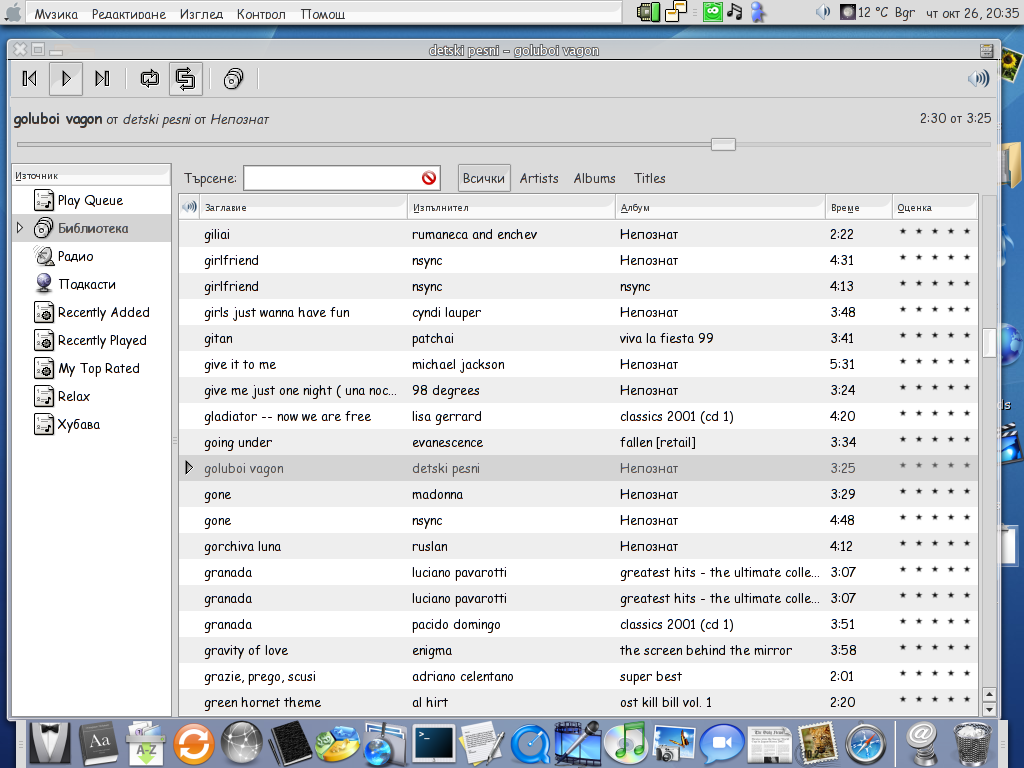The image size is (1024, 768).
Task: Open the clock showing 20:35
Action: [972, 13]
